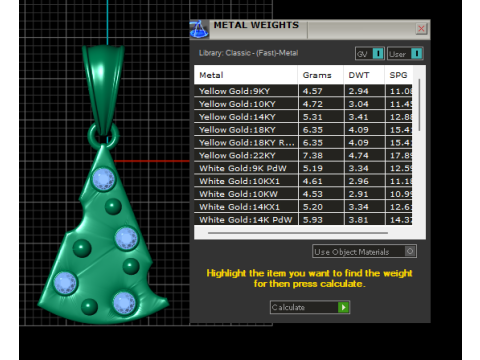Sort by the DWT column header
The image size is (480, 360).
tap(364, 75)
